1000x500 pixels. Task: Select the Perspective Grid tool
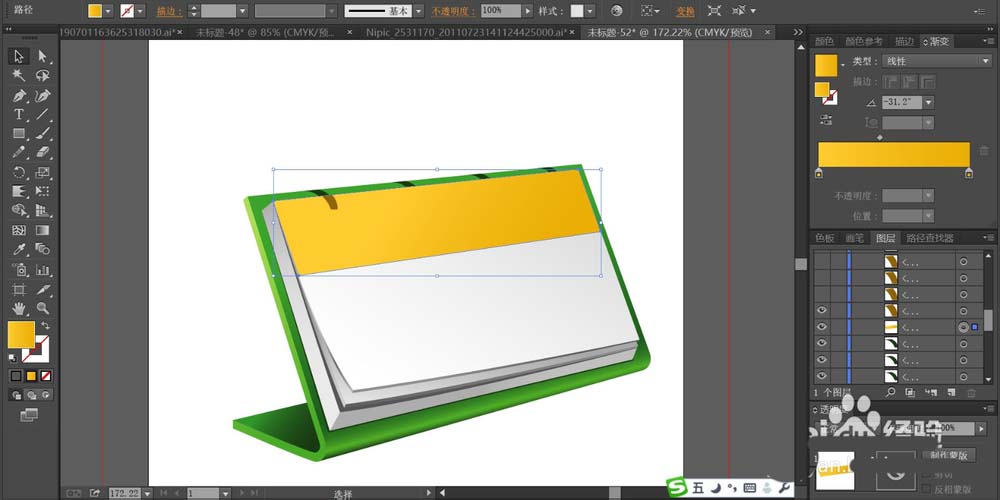tap(42, 210)
